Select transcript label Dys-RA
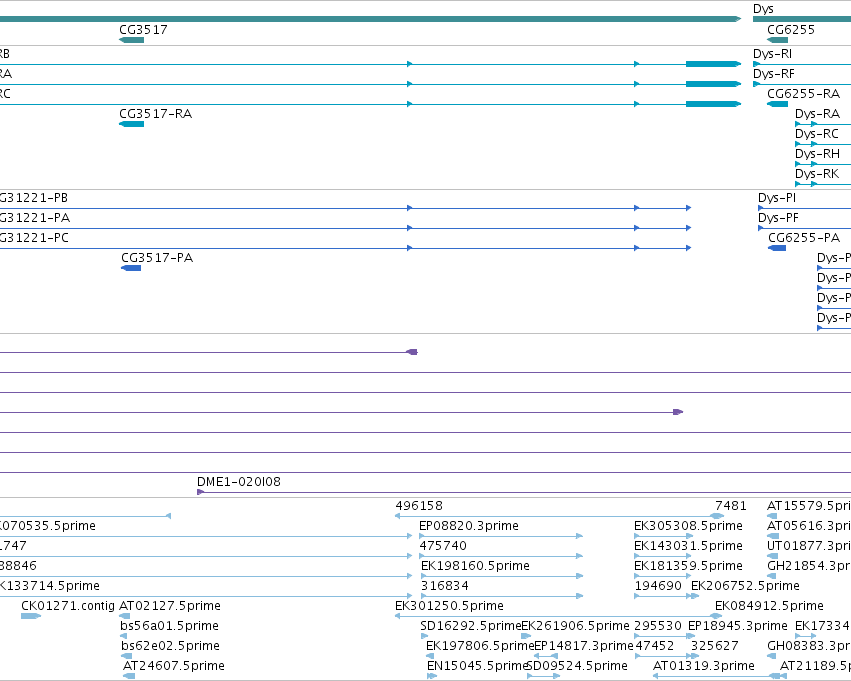The image size is (851, 681). 817,114
